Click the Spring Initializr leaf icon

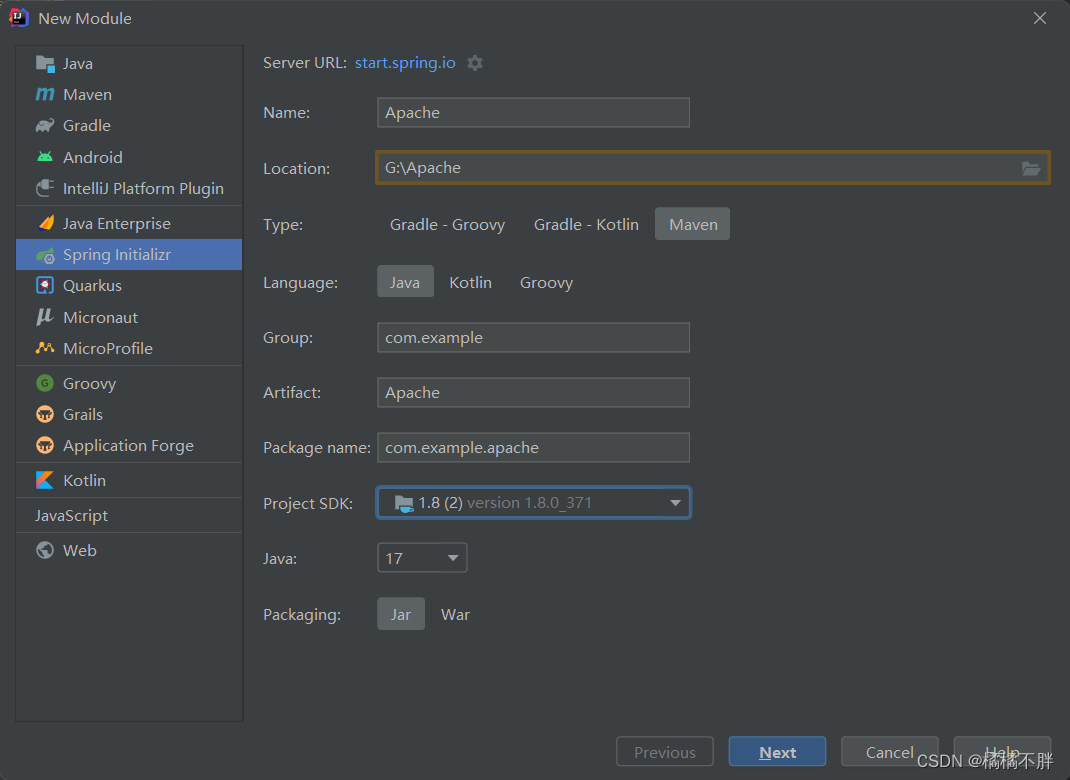[x=45, y=255]
